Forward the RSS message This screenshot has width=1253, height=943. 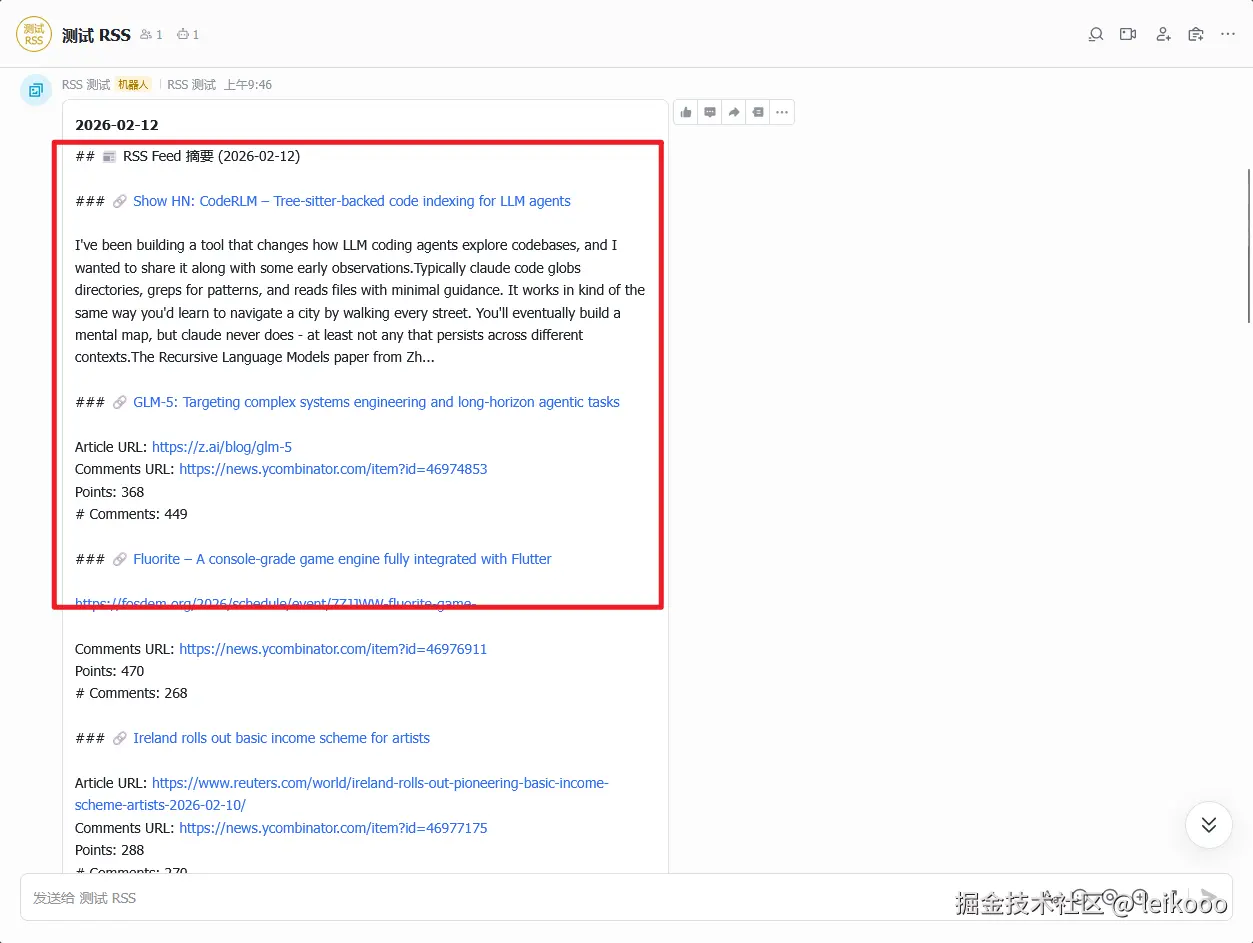pos(734,112)
